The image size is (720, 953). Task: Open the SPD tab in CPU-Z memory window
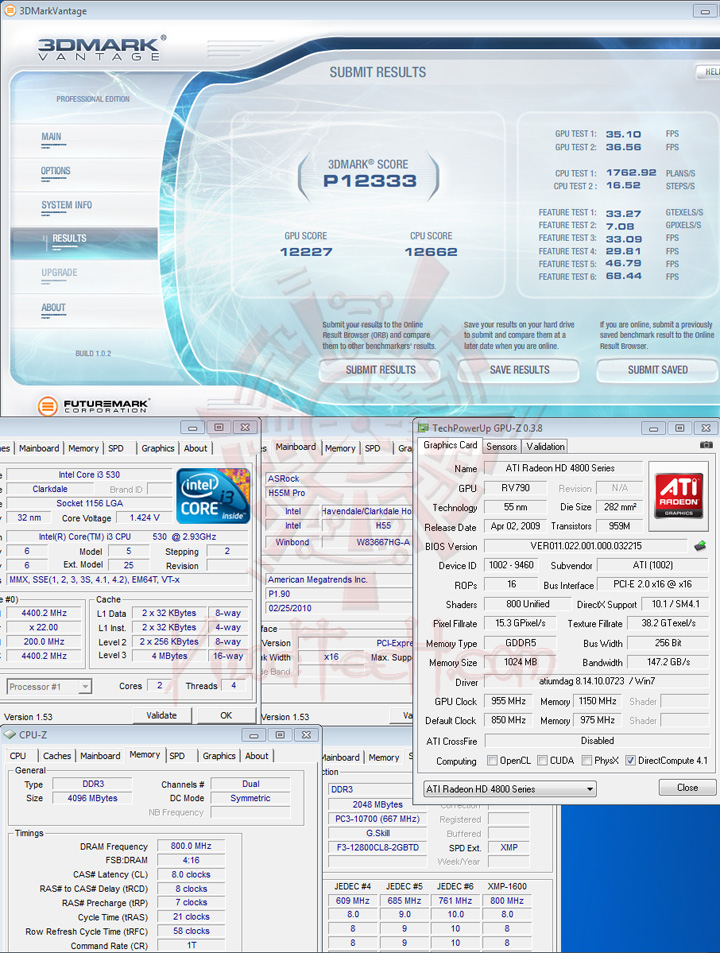point(177,755)
